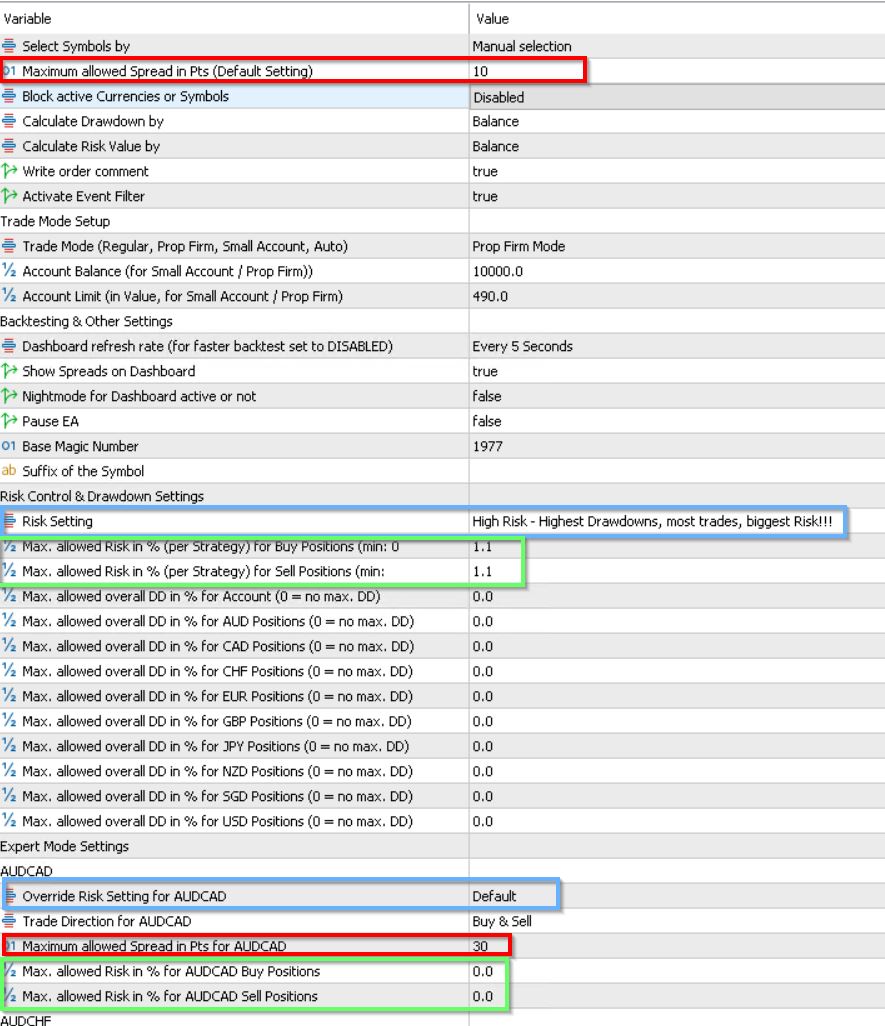Toggle Activate Event Filter true value
885x1026 pixels.
click(485, 196)
